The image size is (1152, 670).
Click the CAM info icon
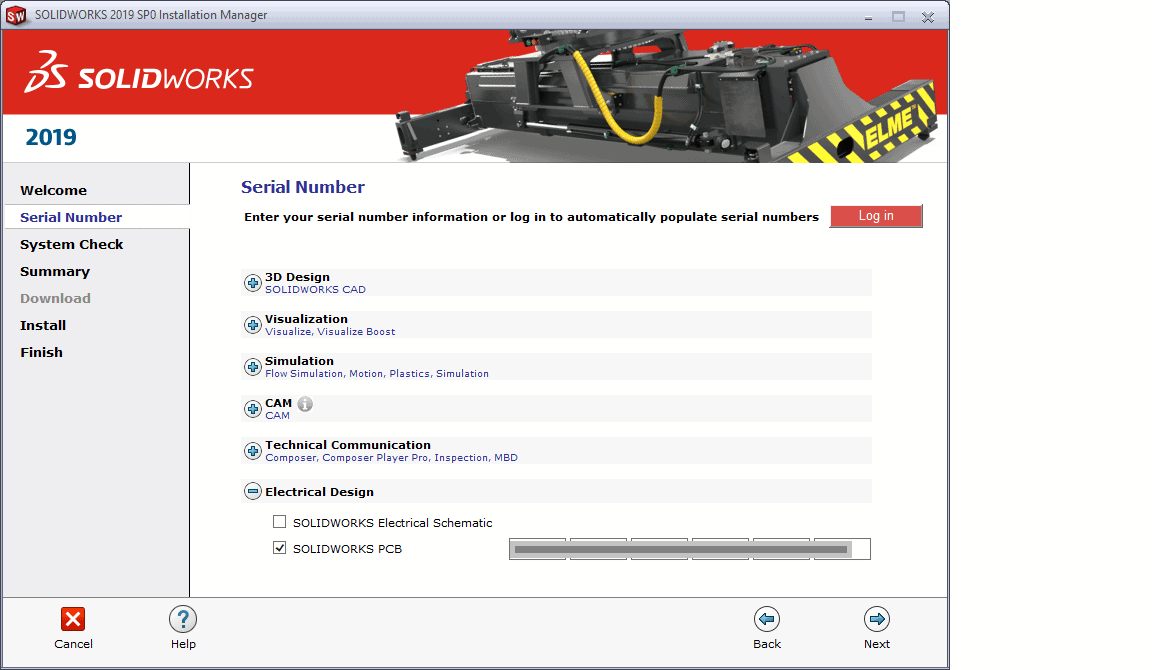[305, 403]
